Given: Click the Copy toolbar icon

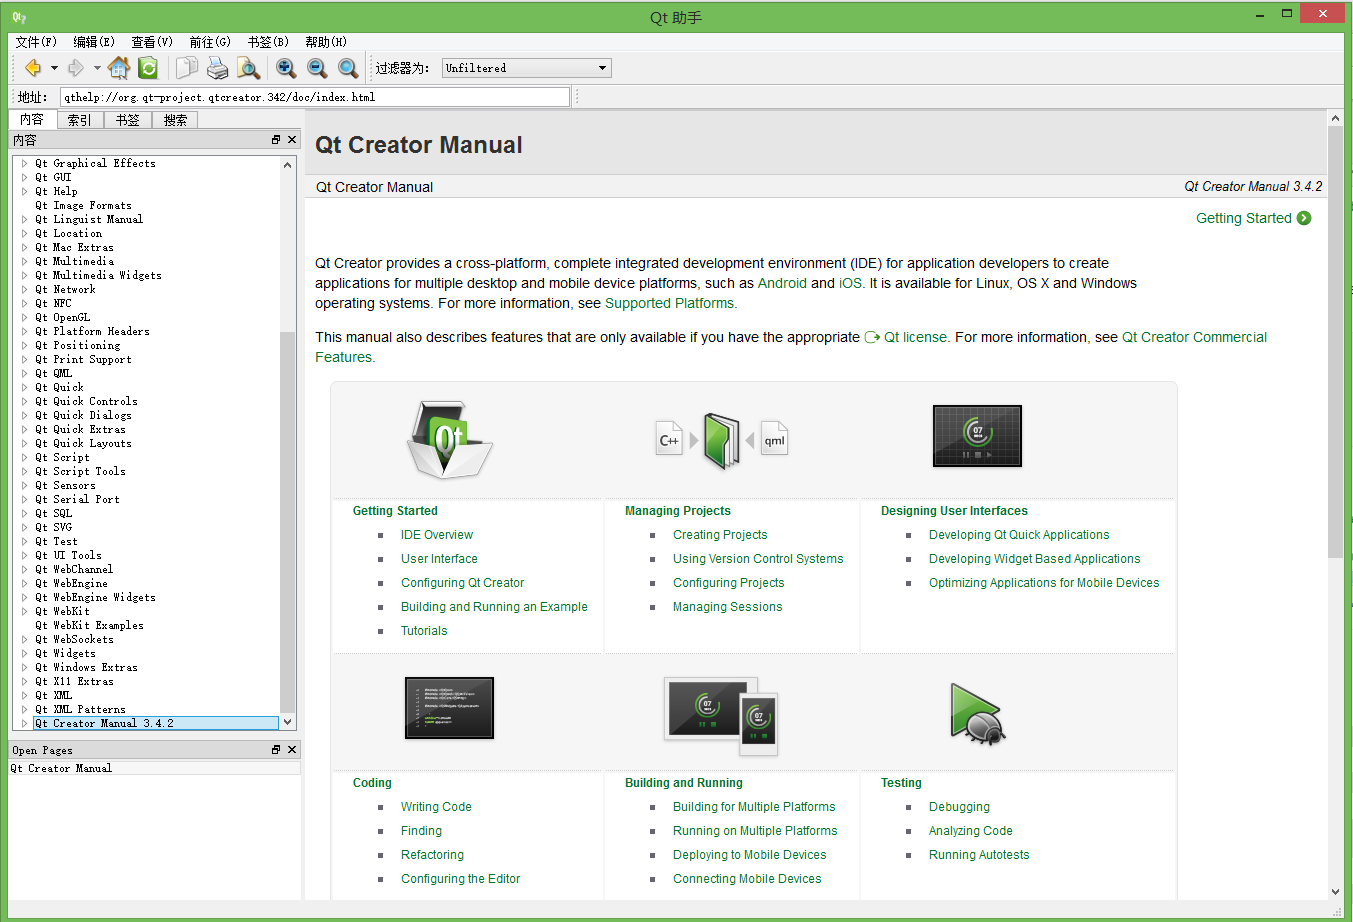Looking at the screenshot, I should pos(187,68).
